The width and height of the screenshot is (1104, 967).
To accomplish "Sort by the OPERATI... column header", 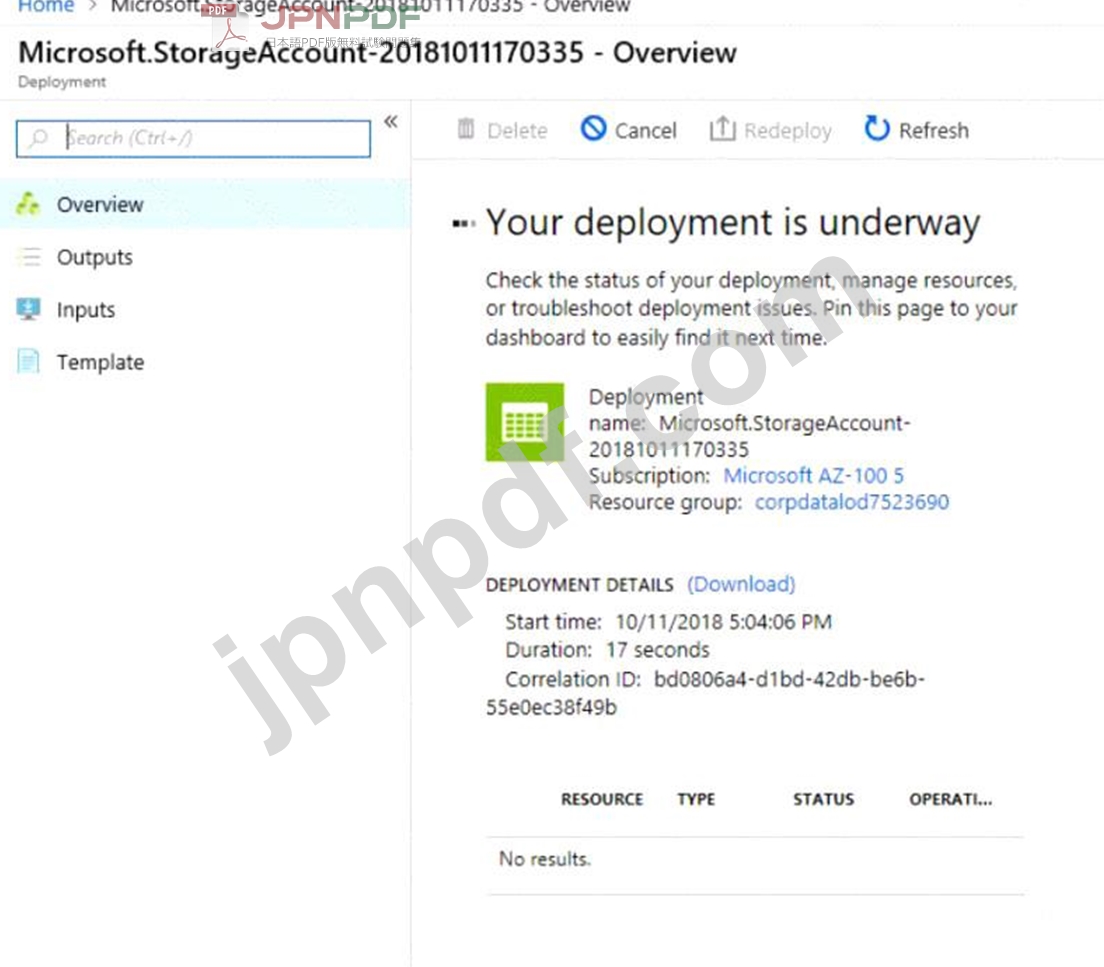I will 951,799.
